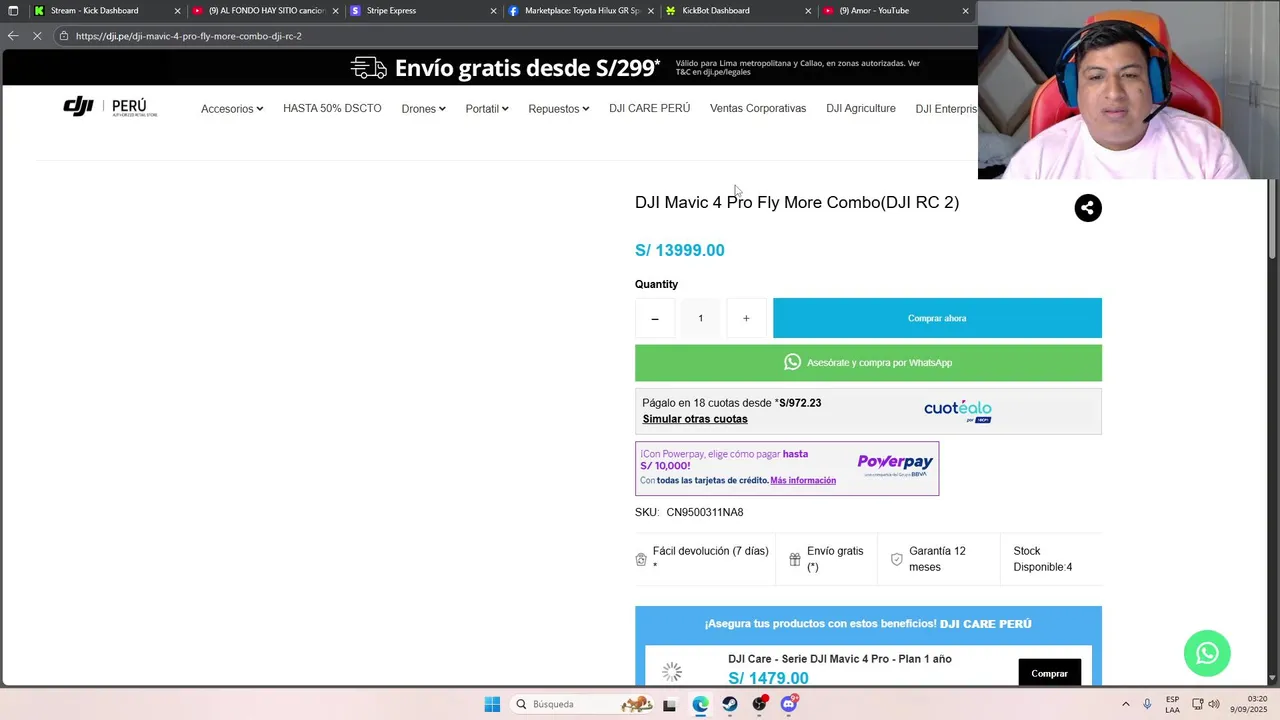Open DJI CARE PERÚ menu item

[649, 108]
